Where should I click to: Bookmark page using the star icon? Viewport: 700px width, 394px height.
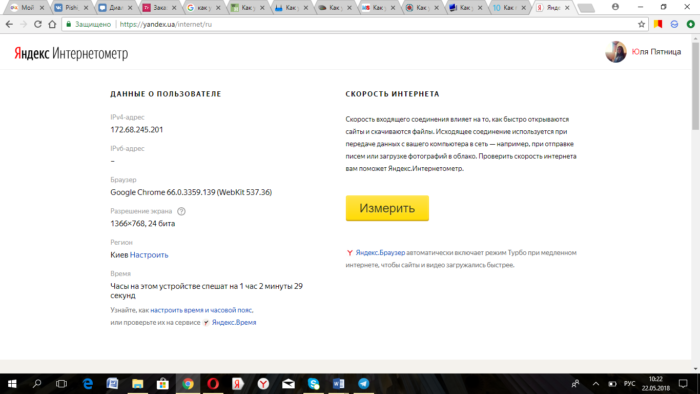642,24
